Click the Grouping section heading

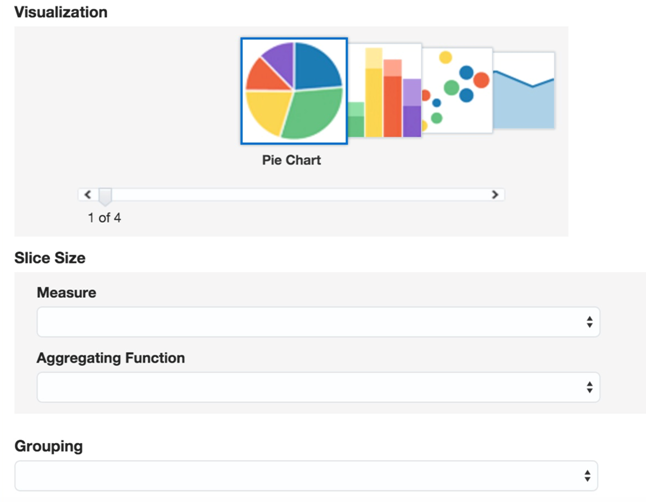coord(49,446)
